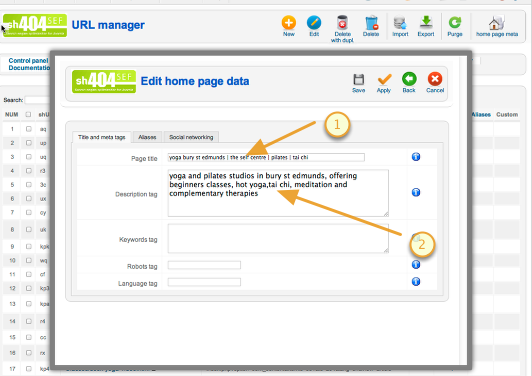Image resolution: width=532 pixels, height=376 pixels.
Task: Check the checkbox in row 4
Action: click(x=28, y=171)
